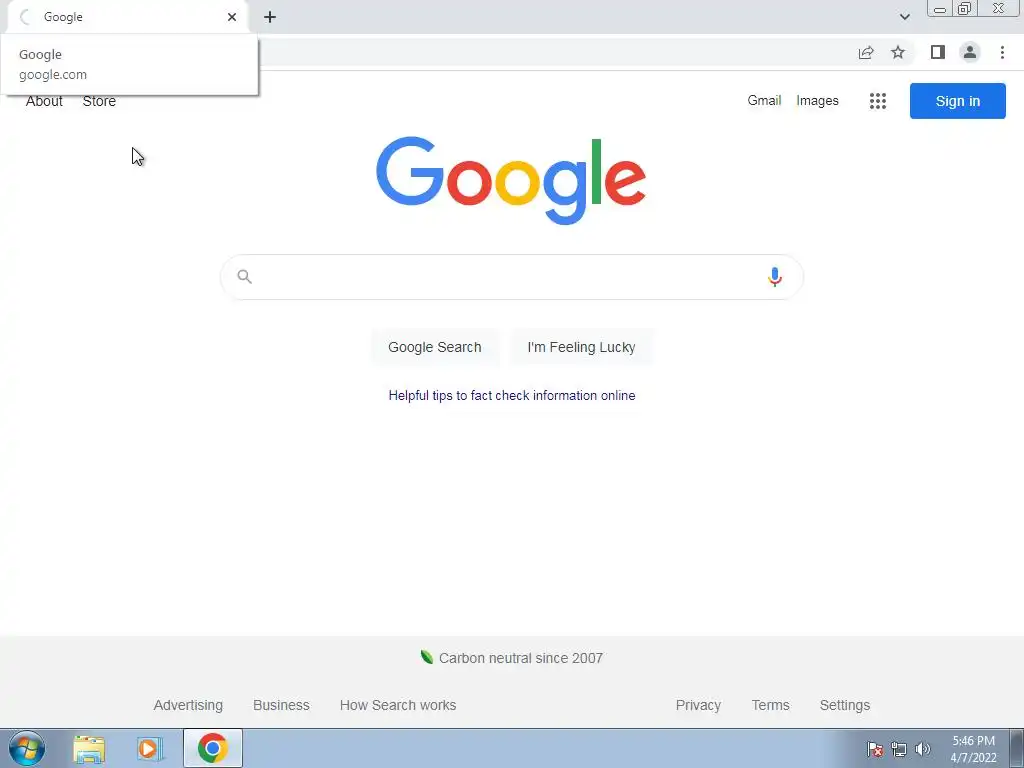Click the Chrome taskbar icon
The width and height of the screenshot is (1024, 768).
point(213,748)
